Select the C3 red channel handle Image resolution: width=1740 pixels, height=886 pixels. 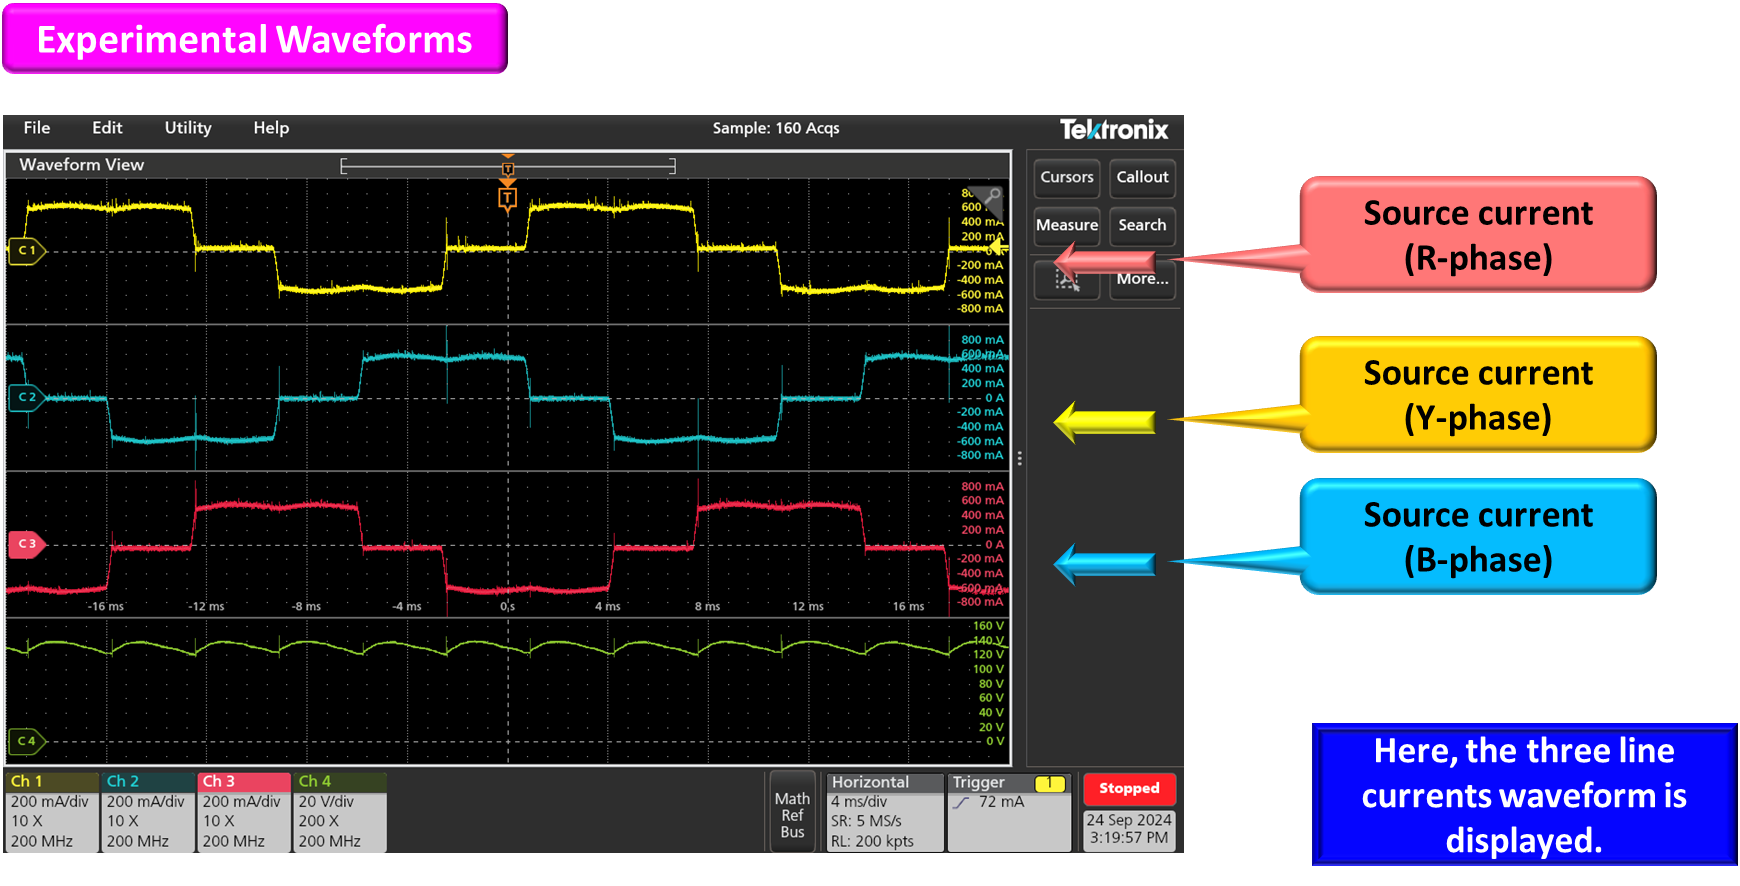coord(26,544)
